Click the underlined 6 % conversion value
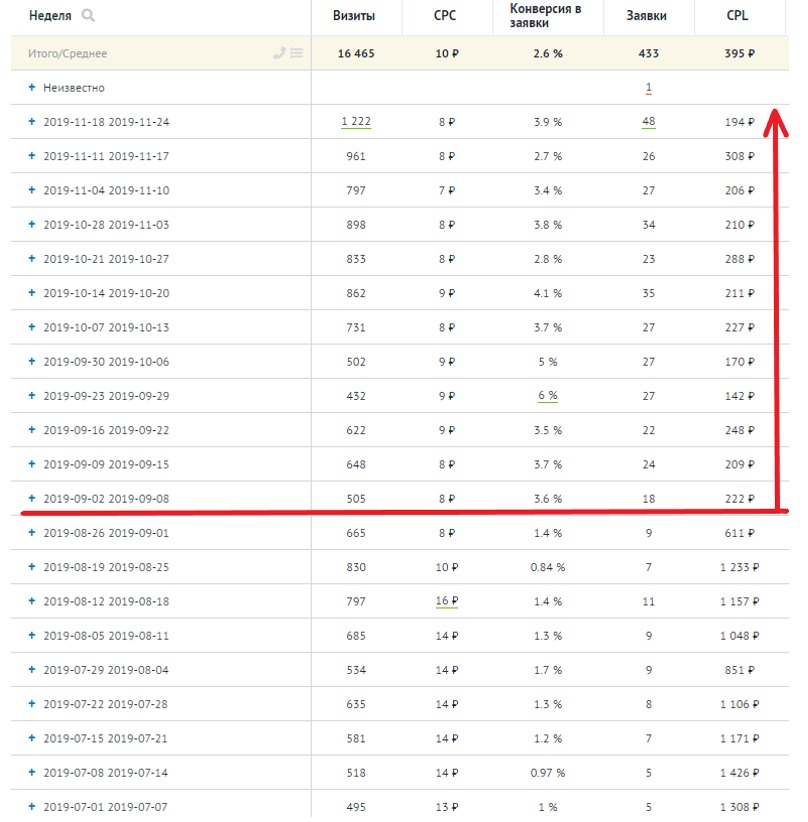Screen dimensions: 808x822 pyautogui.click(x=547, y=396)
